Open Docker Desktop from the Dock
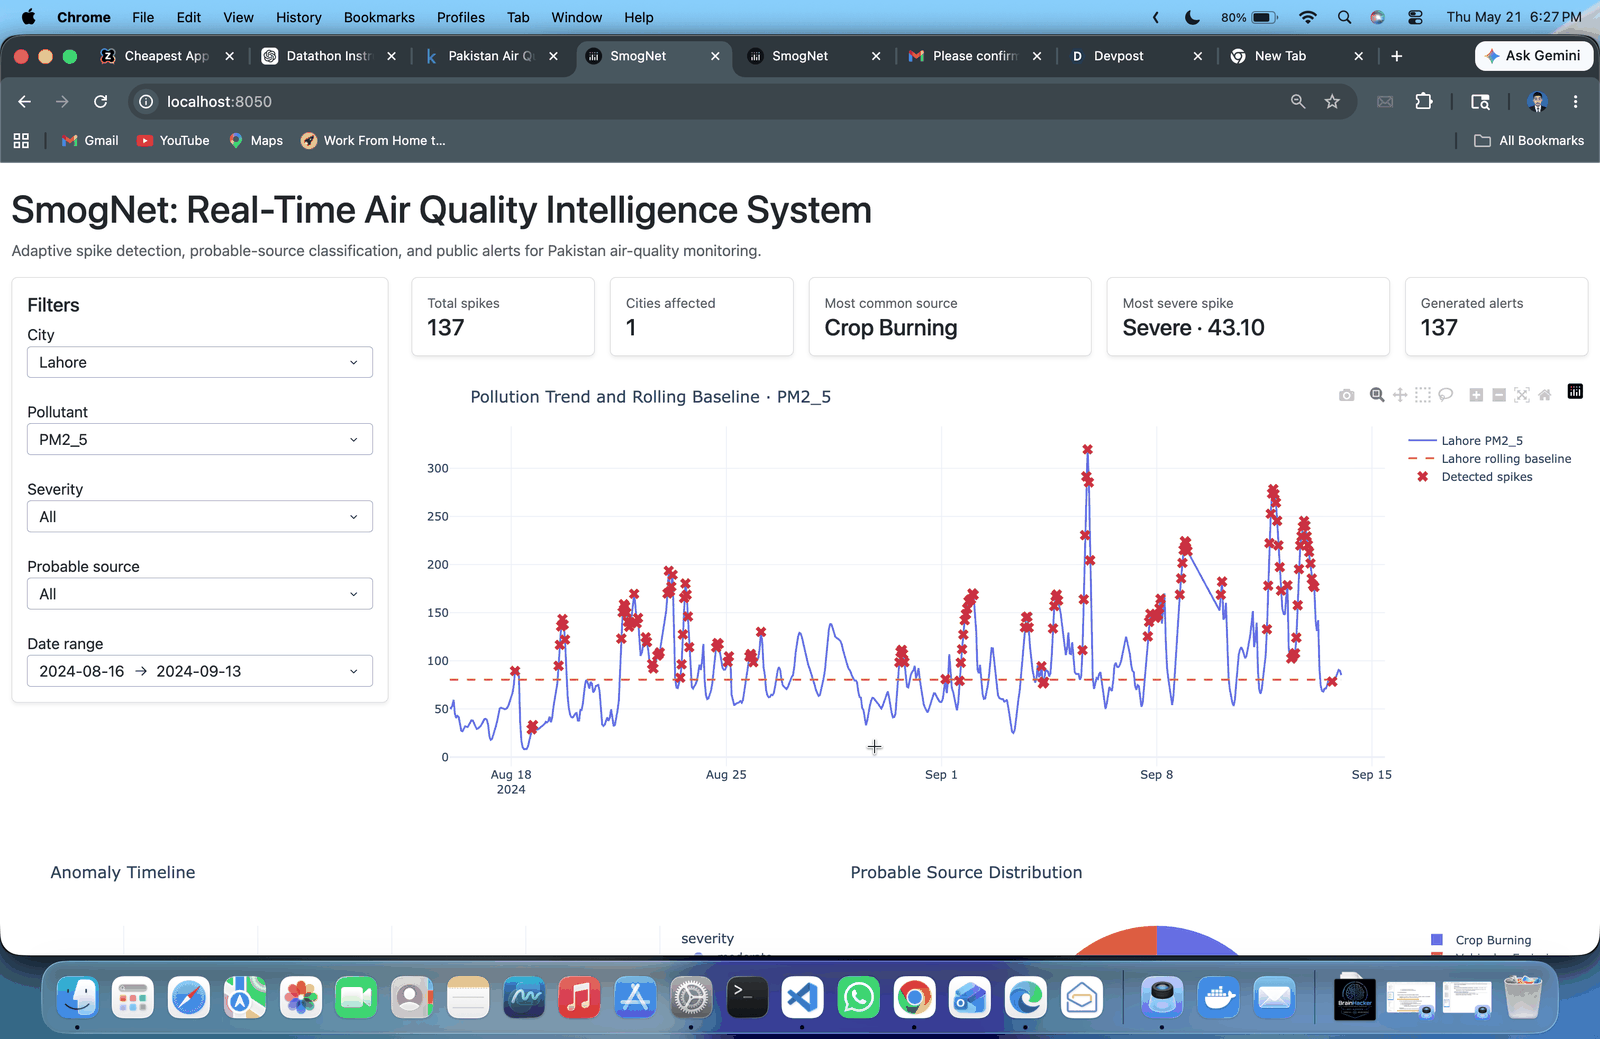This screenshot has width=1600, height=1039. coord(1218,997)
